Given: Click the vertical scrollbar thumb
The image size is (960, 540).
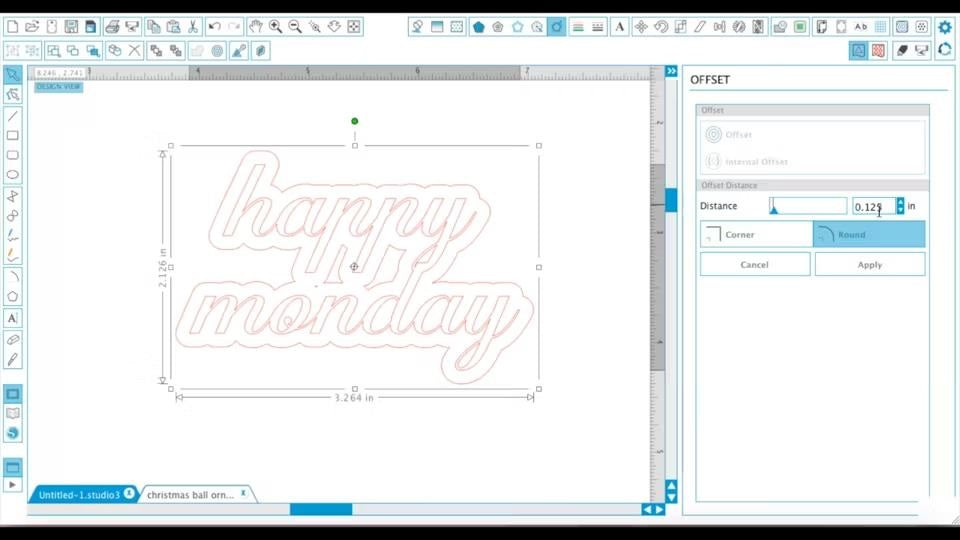Looking at the screenshot, I should pos(671,200).
